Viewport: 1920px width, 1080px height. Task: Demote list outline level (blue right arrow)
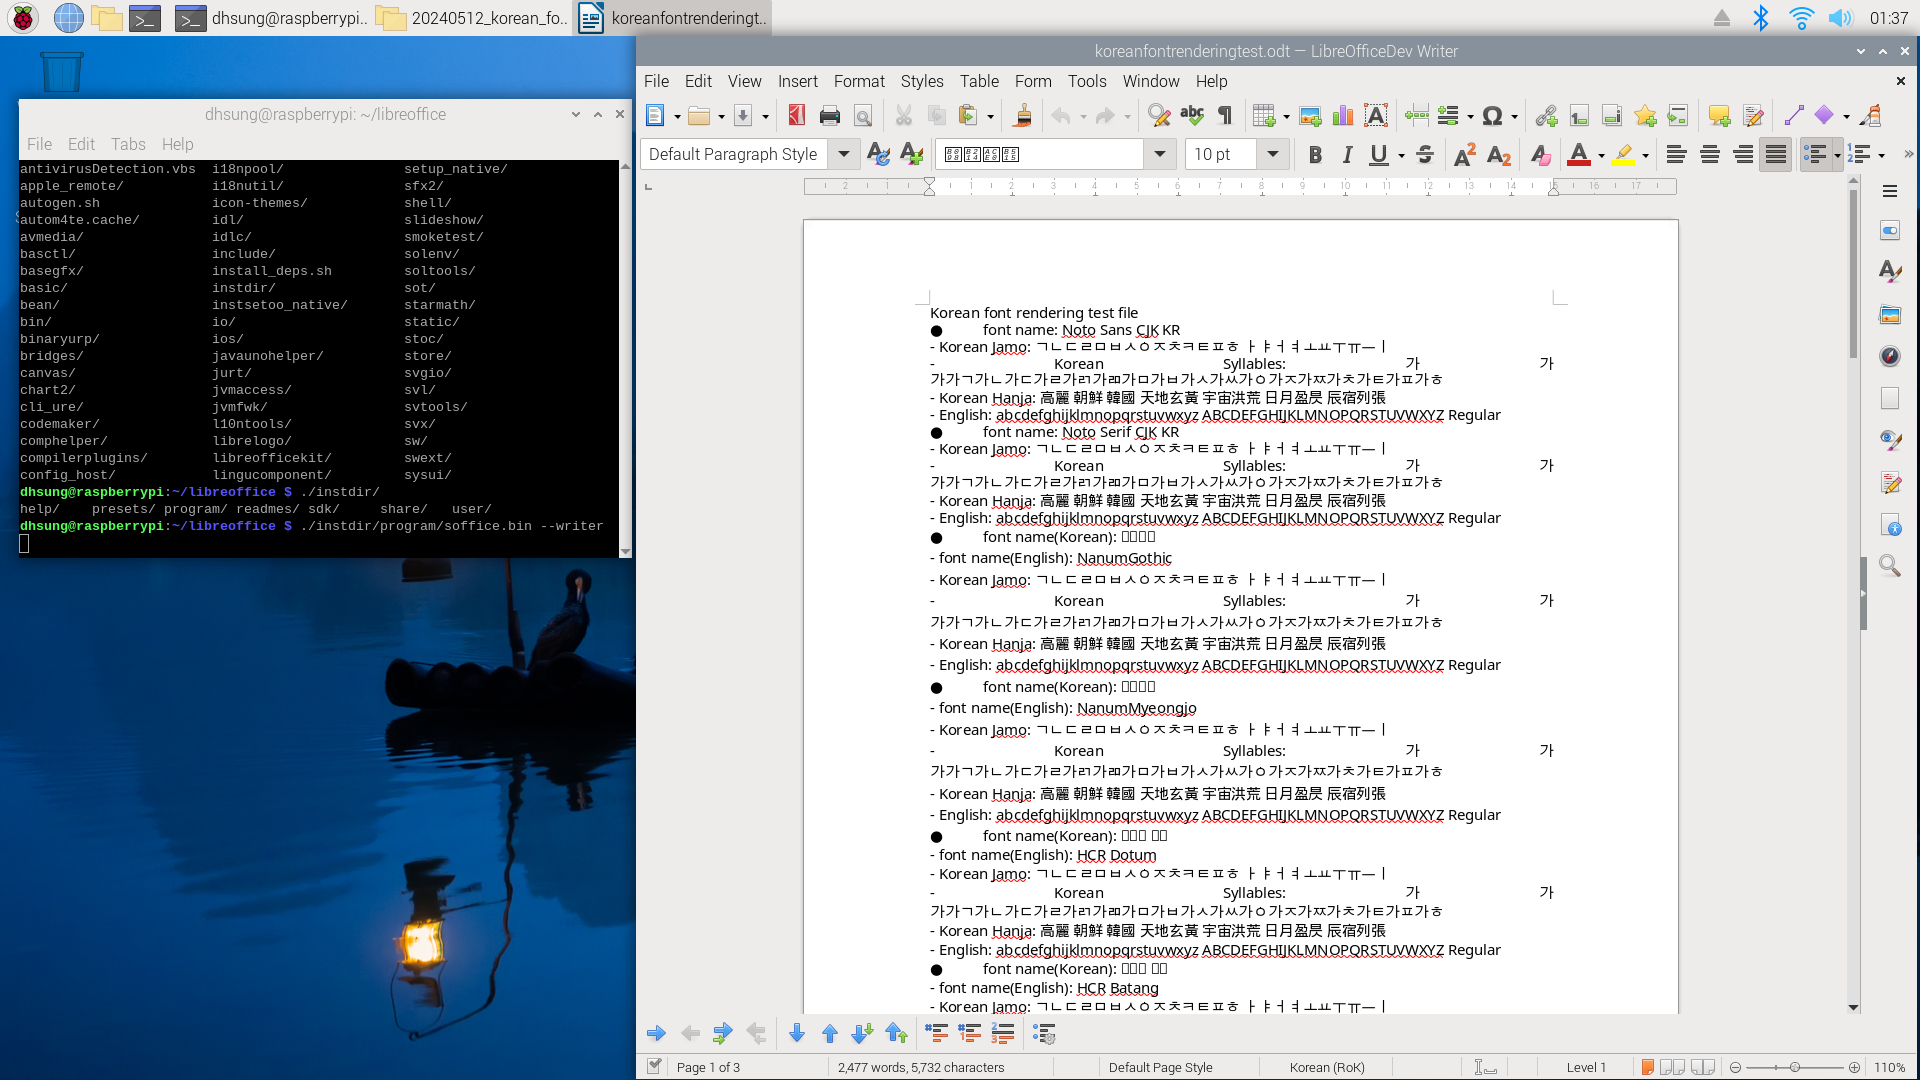click(656, 1033)
